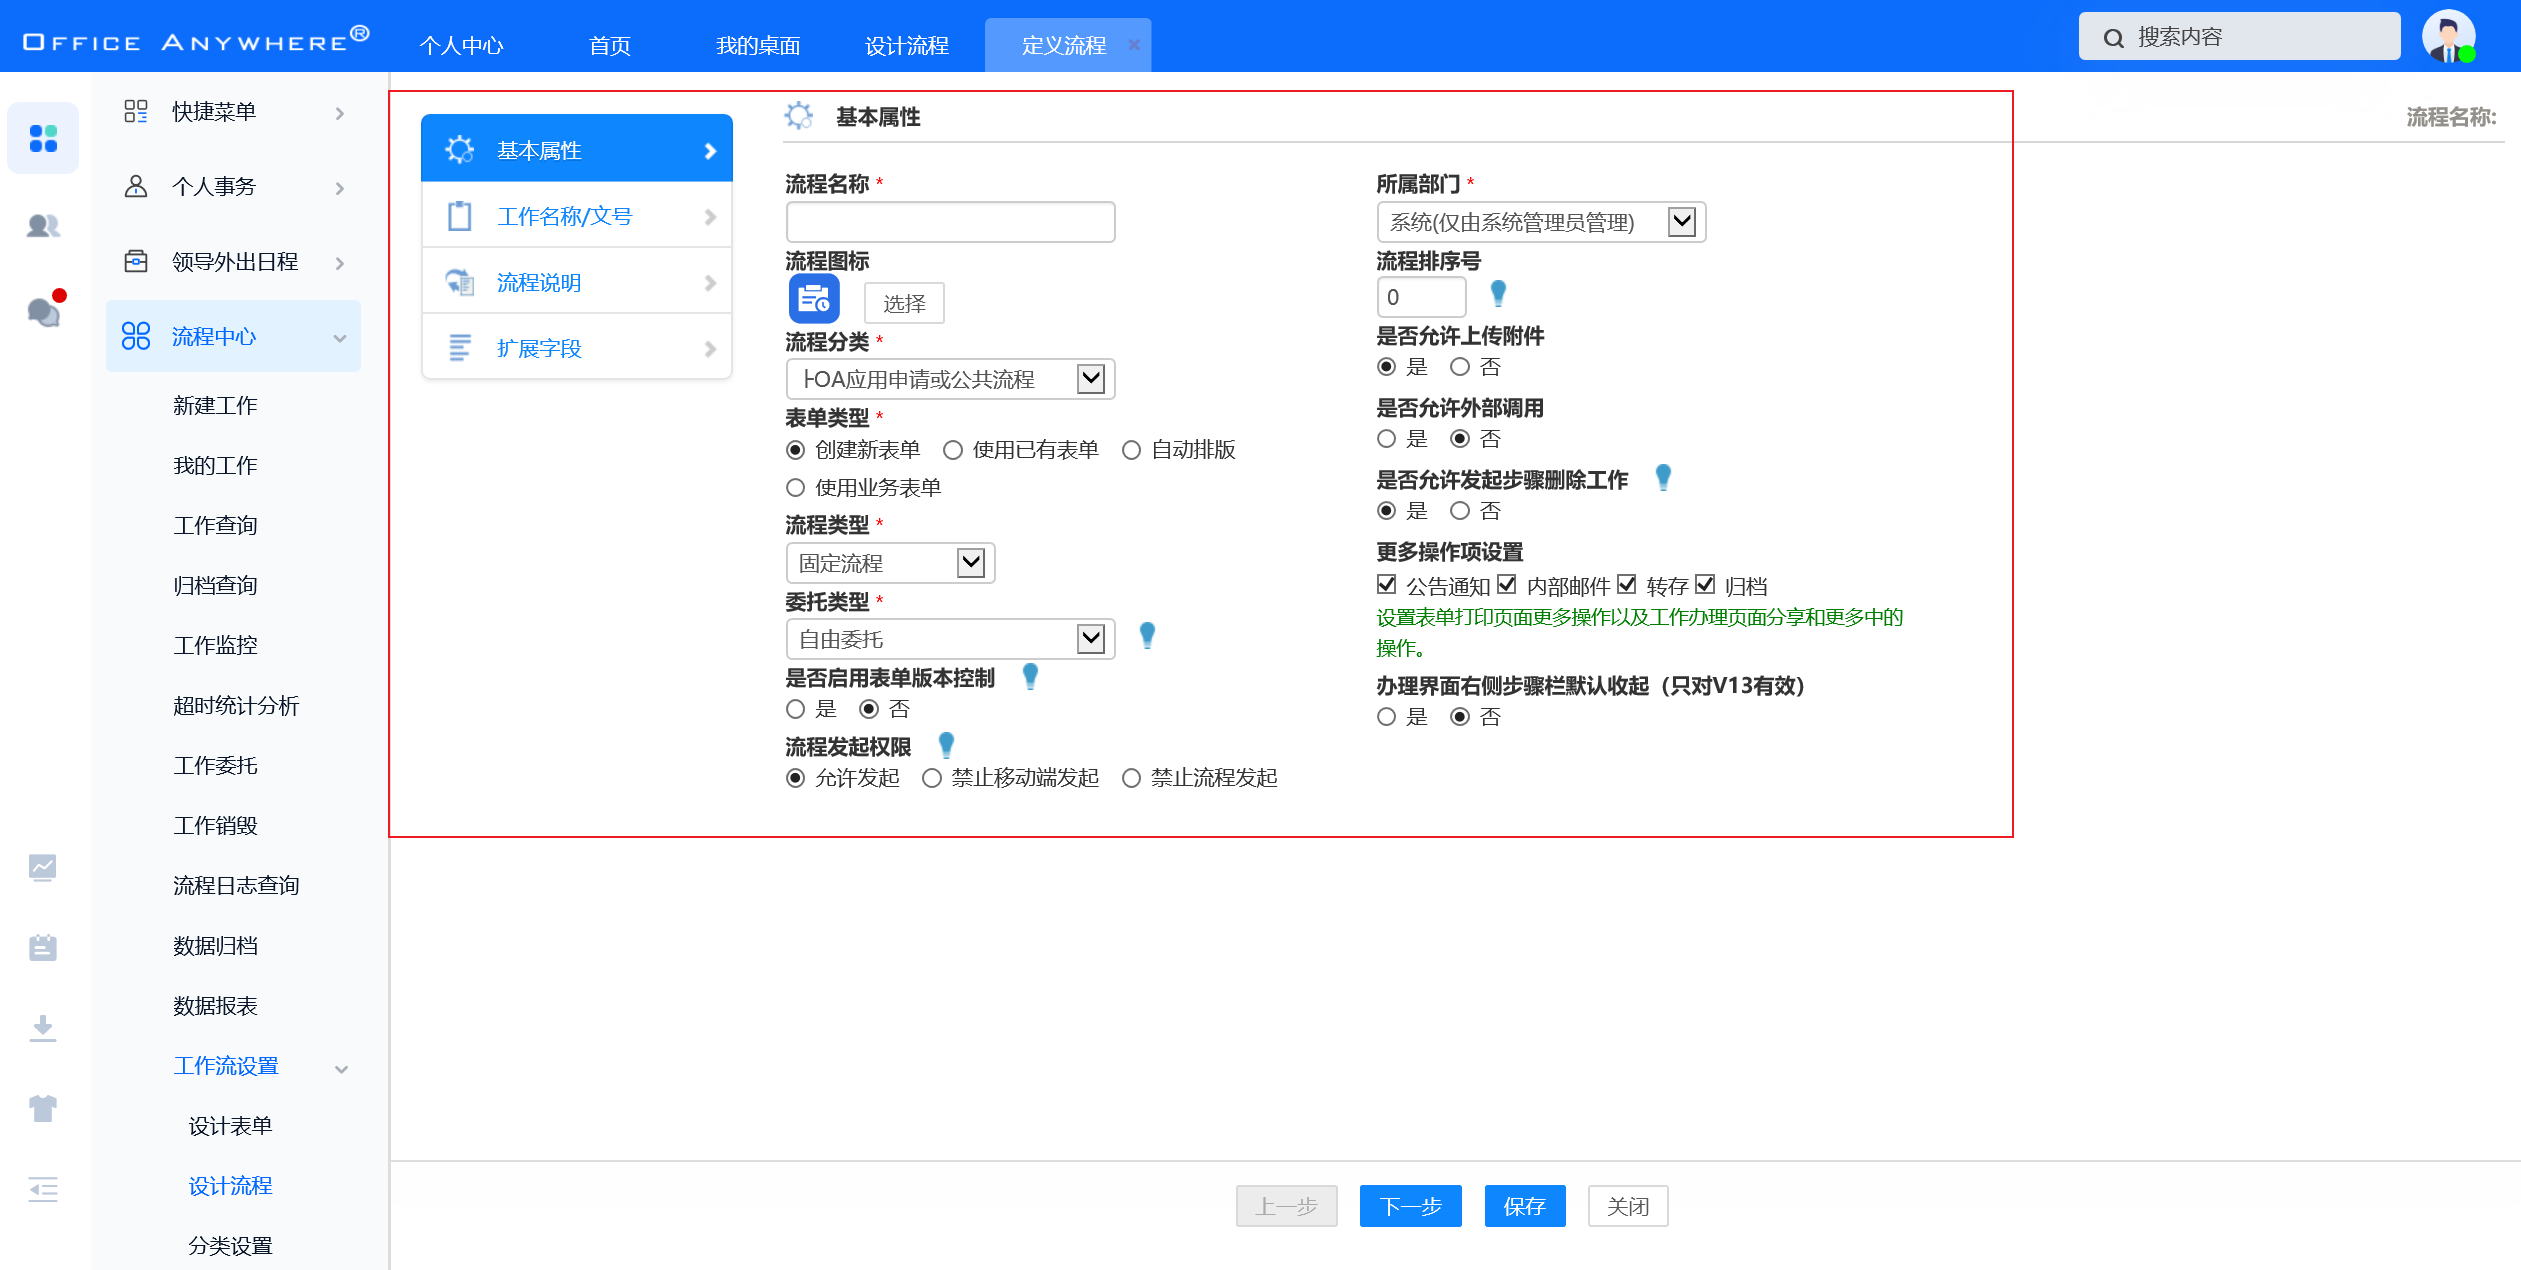This screenshot has height=1270, width=2521.
Task: Click the download icon in left rail
Action: 43,1028
